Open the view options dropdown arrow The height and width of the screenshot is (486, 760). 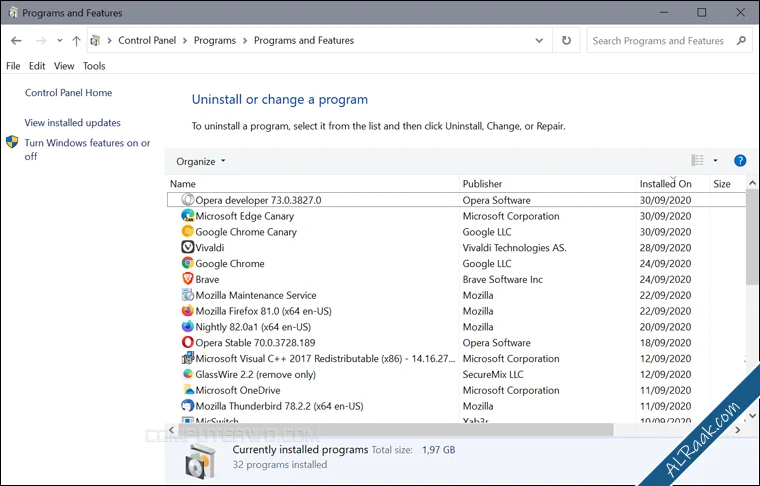715,160
